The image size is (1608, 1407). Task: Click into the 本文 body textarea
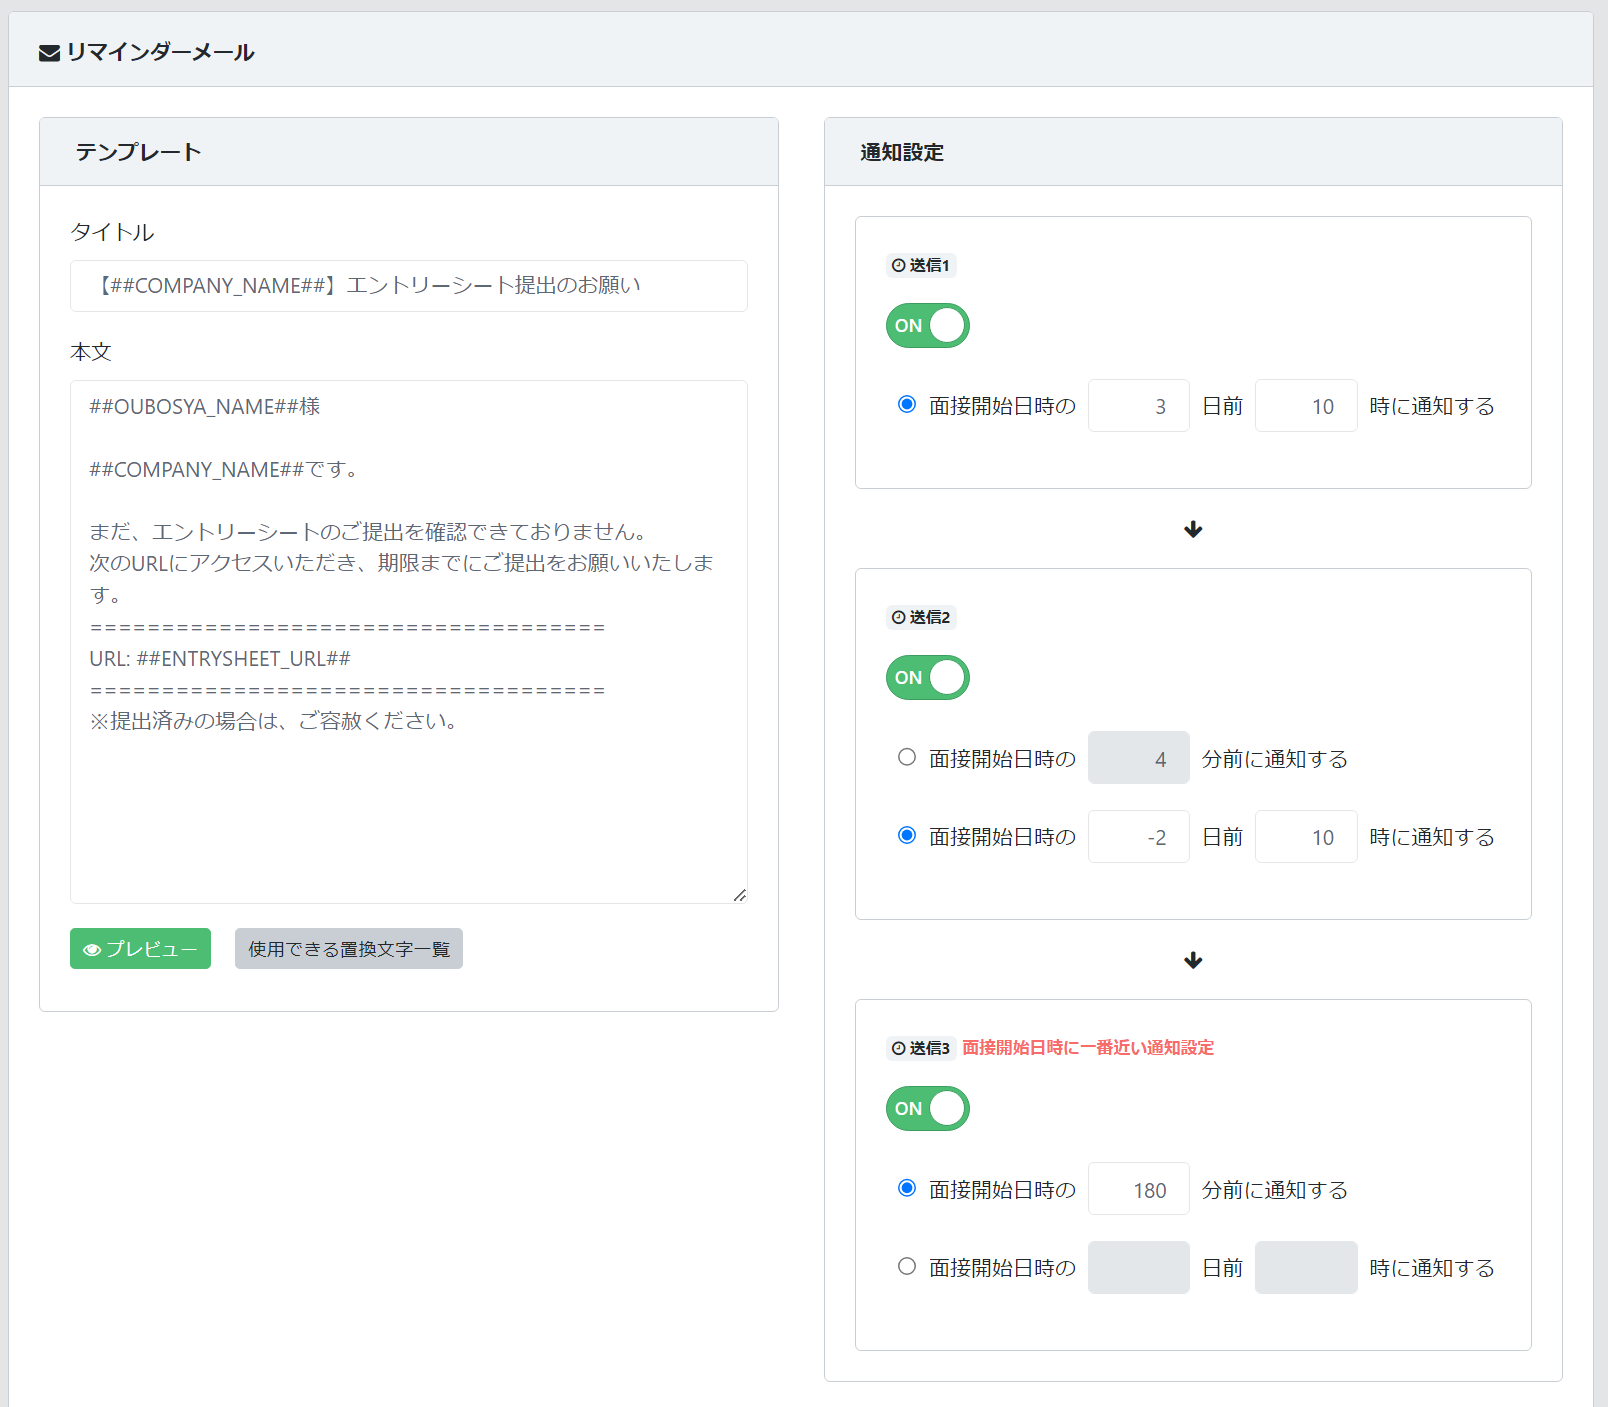[408, 800]
